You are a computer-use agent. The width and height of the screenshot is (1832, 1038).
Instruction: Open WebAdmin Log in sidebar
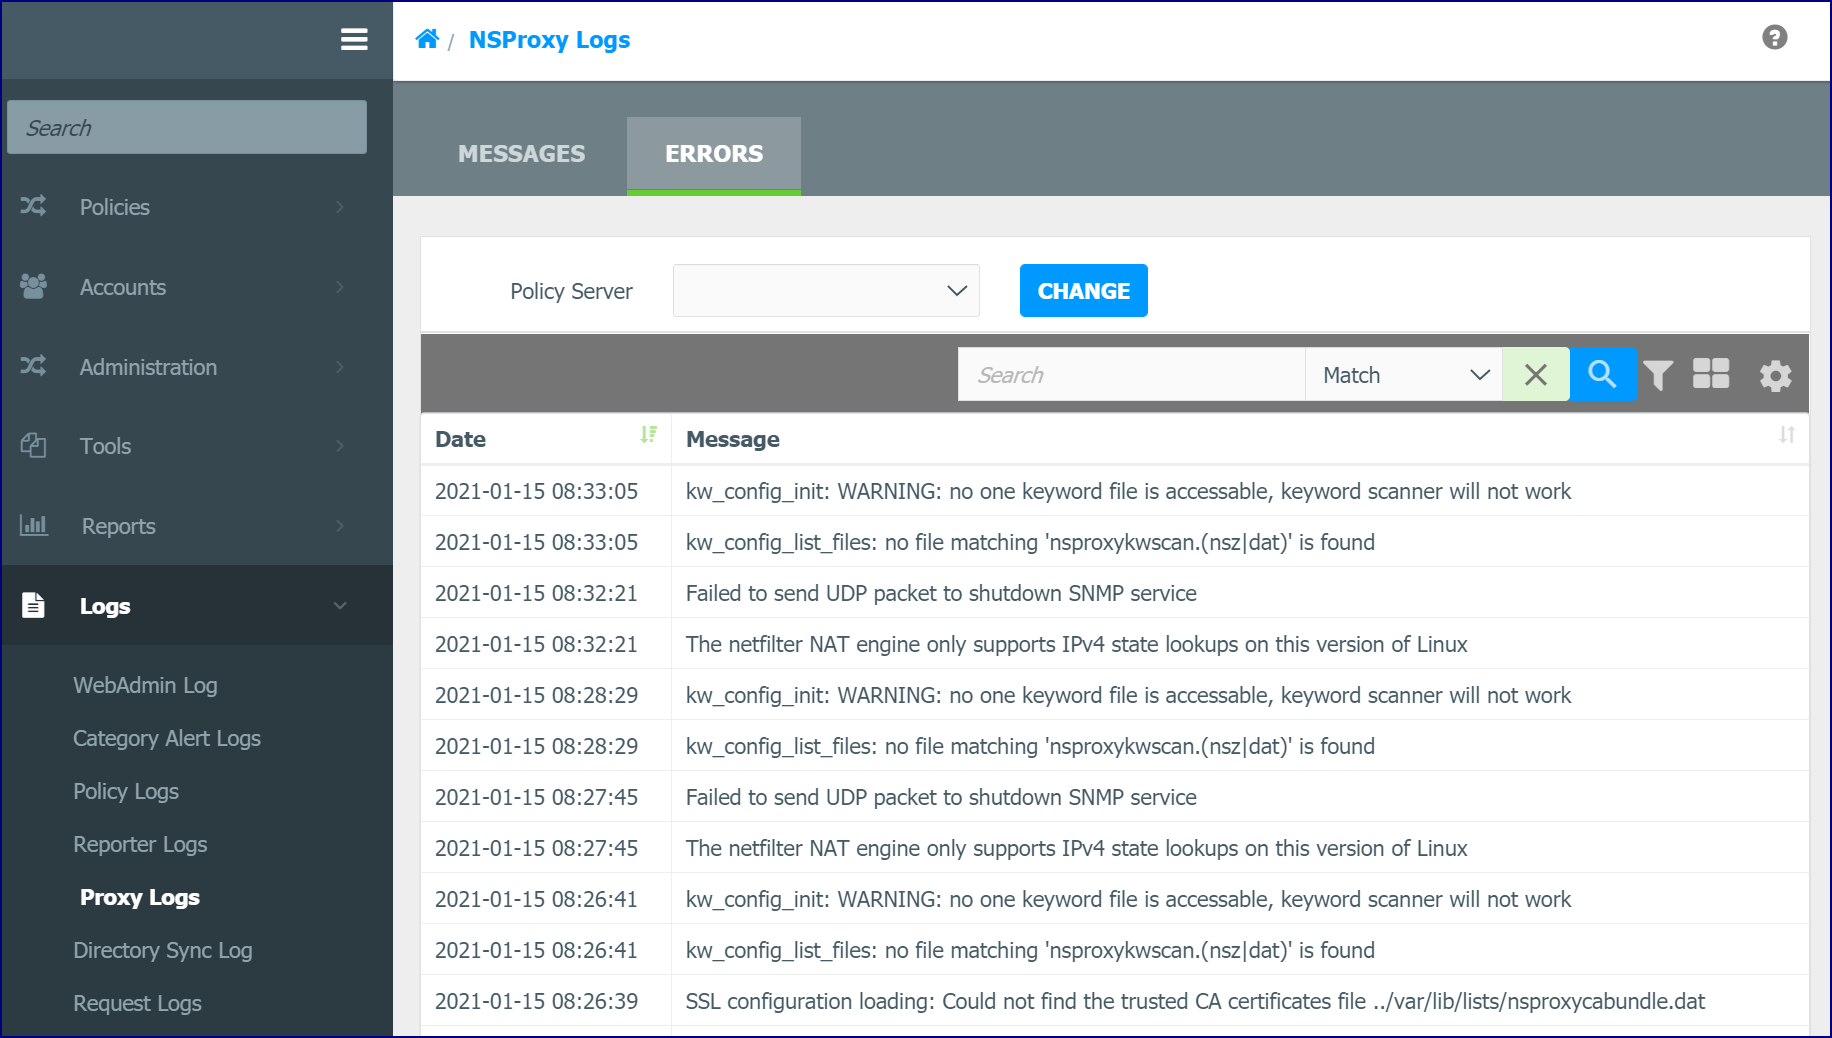pos(145,685)
